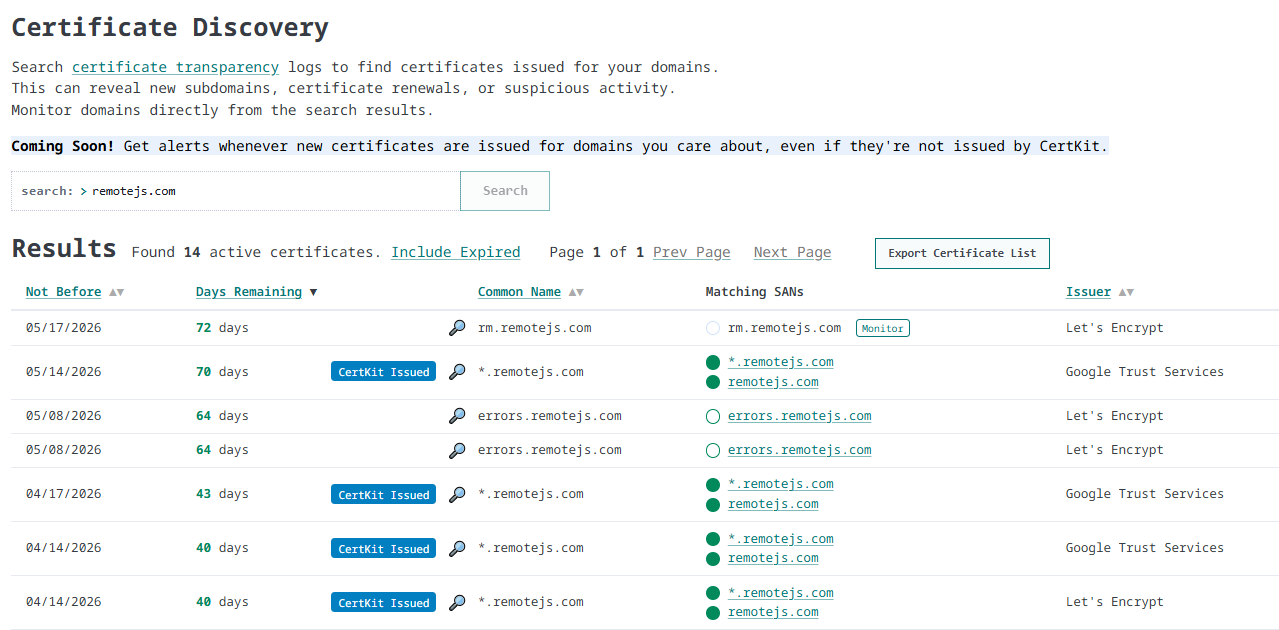
Task: Click the empty status circle beside rm.remotejs.com SAN
Action: pyautogui.click(x=713, y=328)
